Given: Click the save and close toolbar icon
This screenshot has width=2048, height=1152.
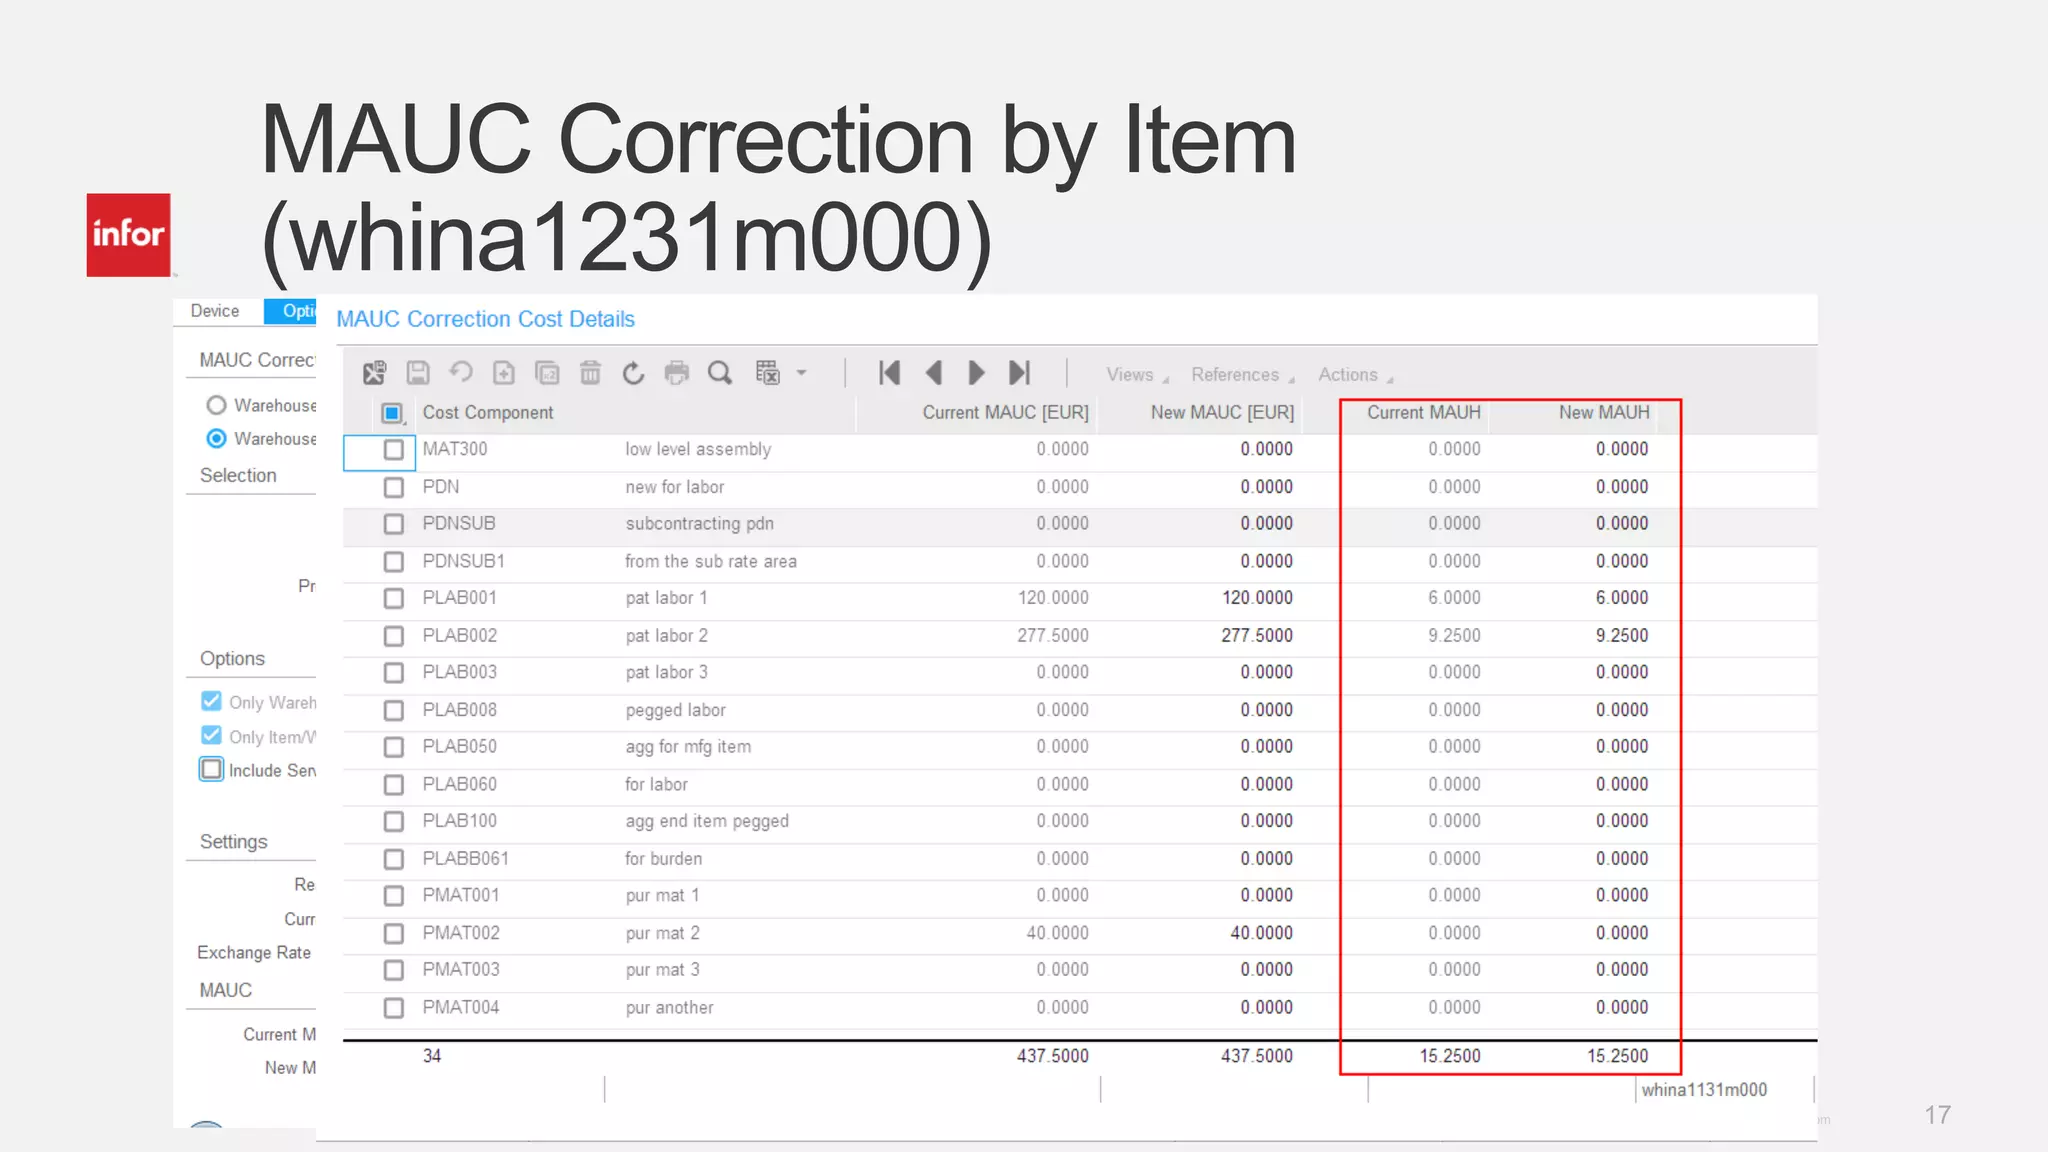Looking at the screenshot, I should (x=375, y=373).
